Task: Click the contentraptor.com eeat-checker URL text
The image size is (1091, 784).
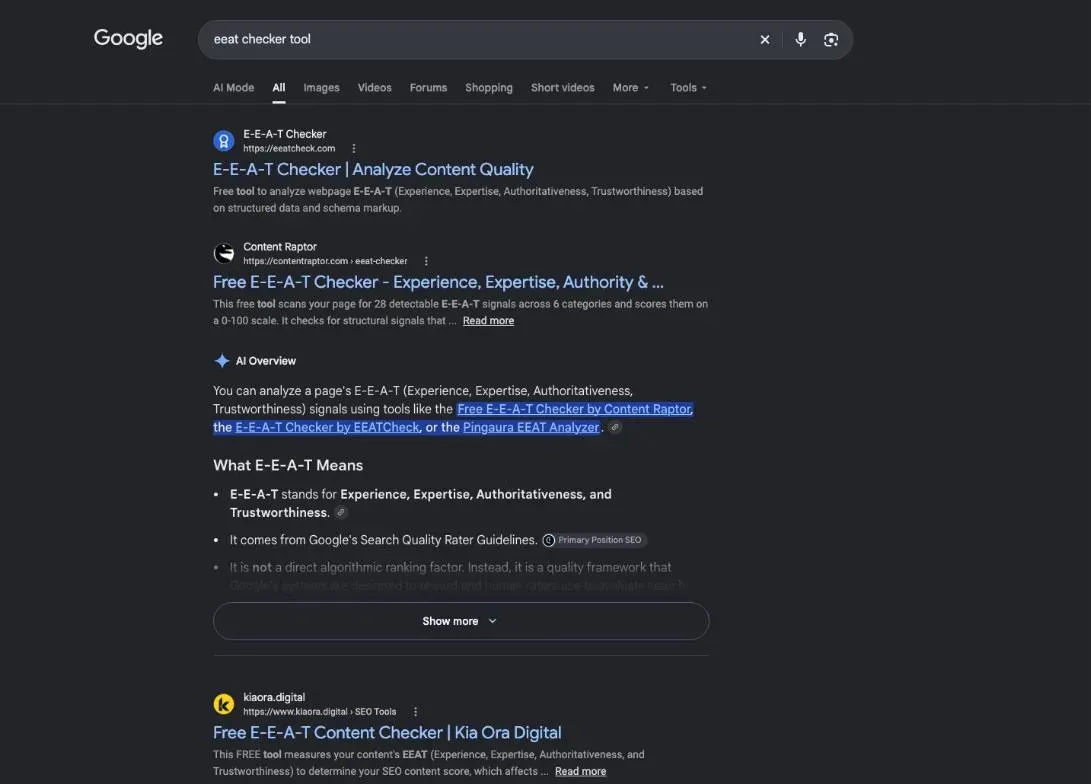Action: point(325,261)
